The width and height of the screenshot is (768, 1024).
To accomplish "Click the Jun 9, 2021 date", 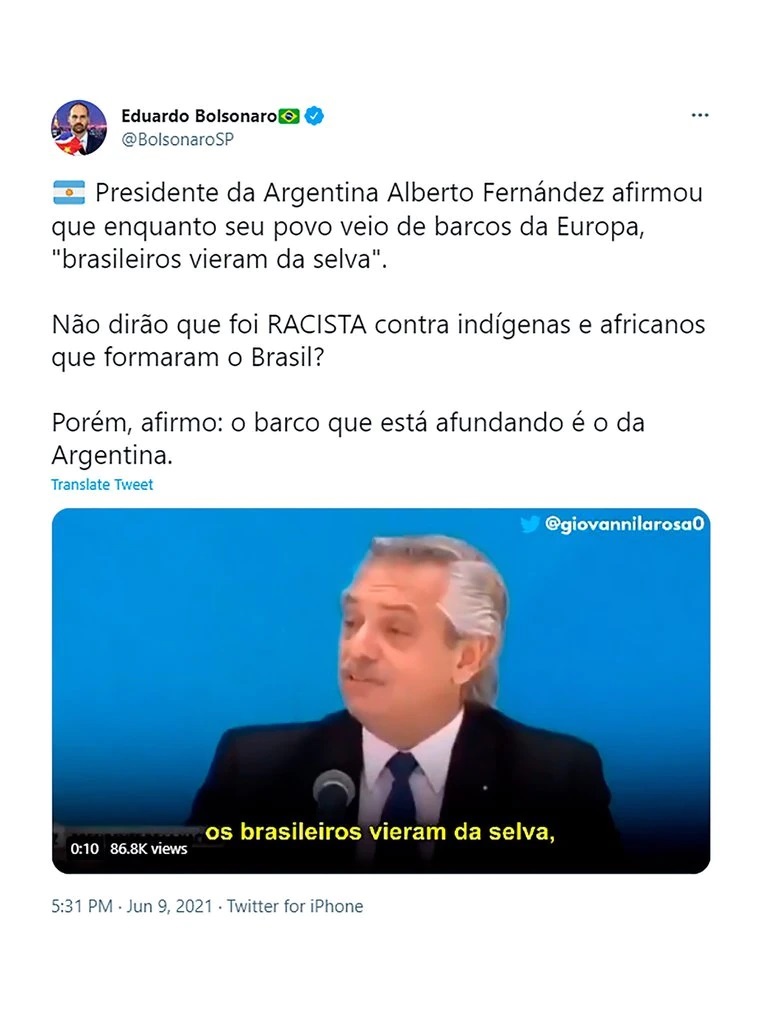I will click(x=169, y=906).
